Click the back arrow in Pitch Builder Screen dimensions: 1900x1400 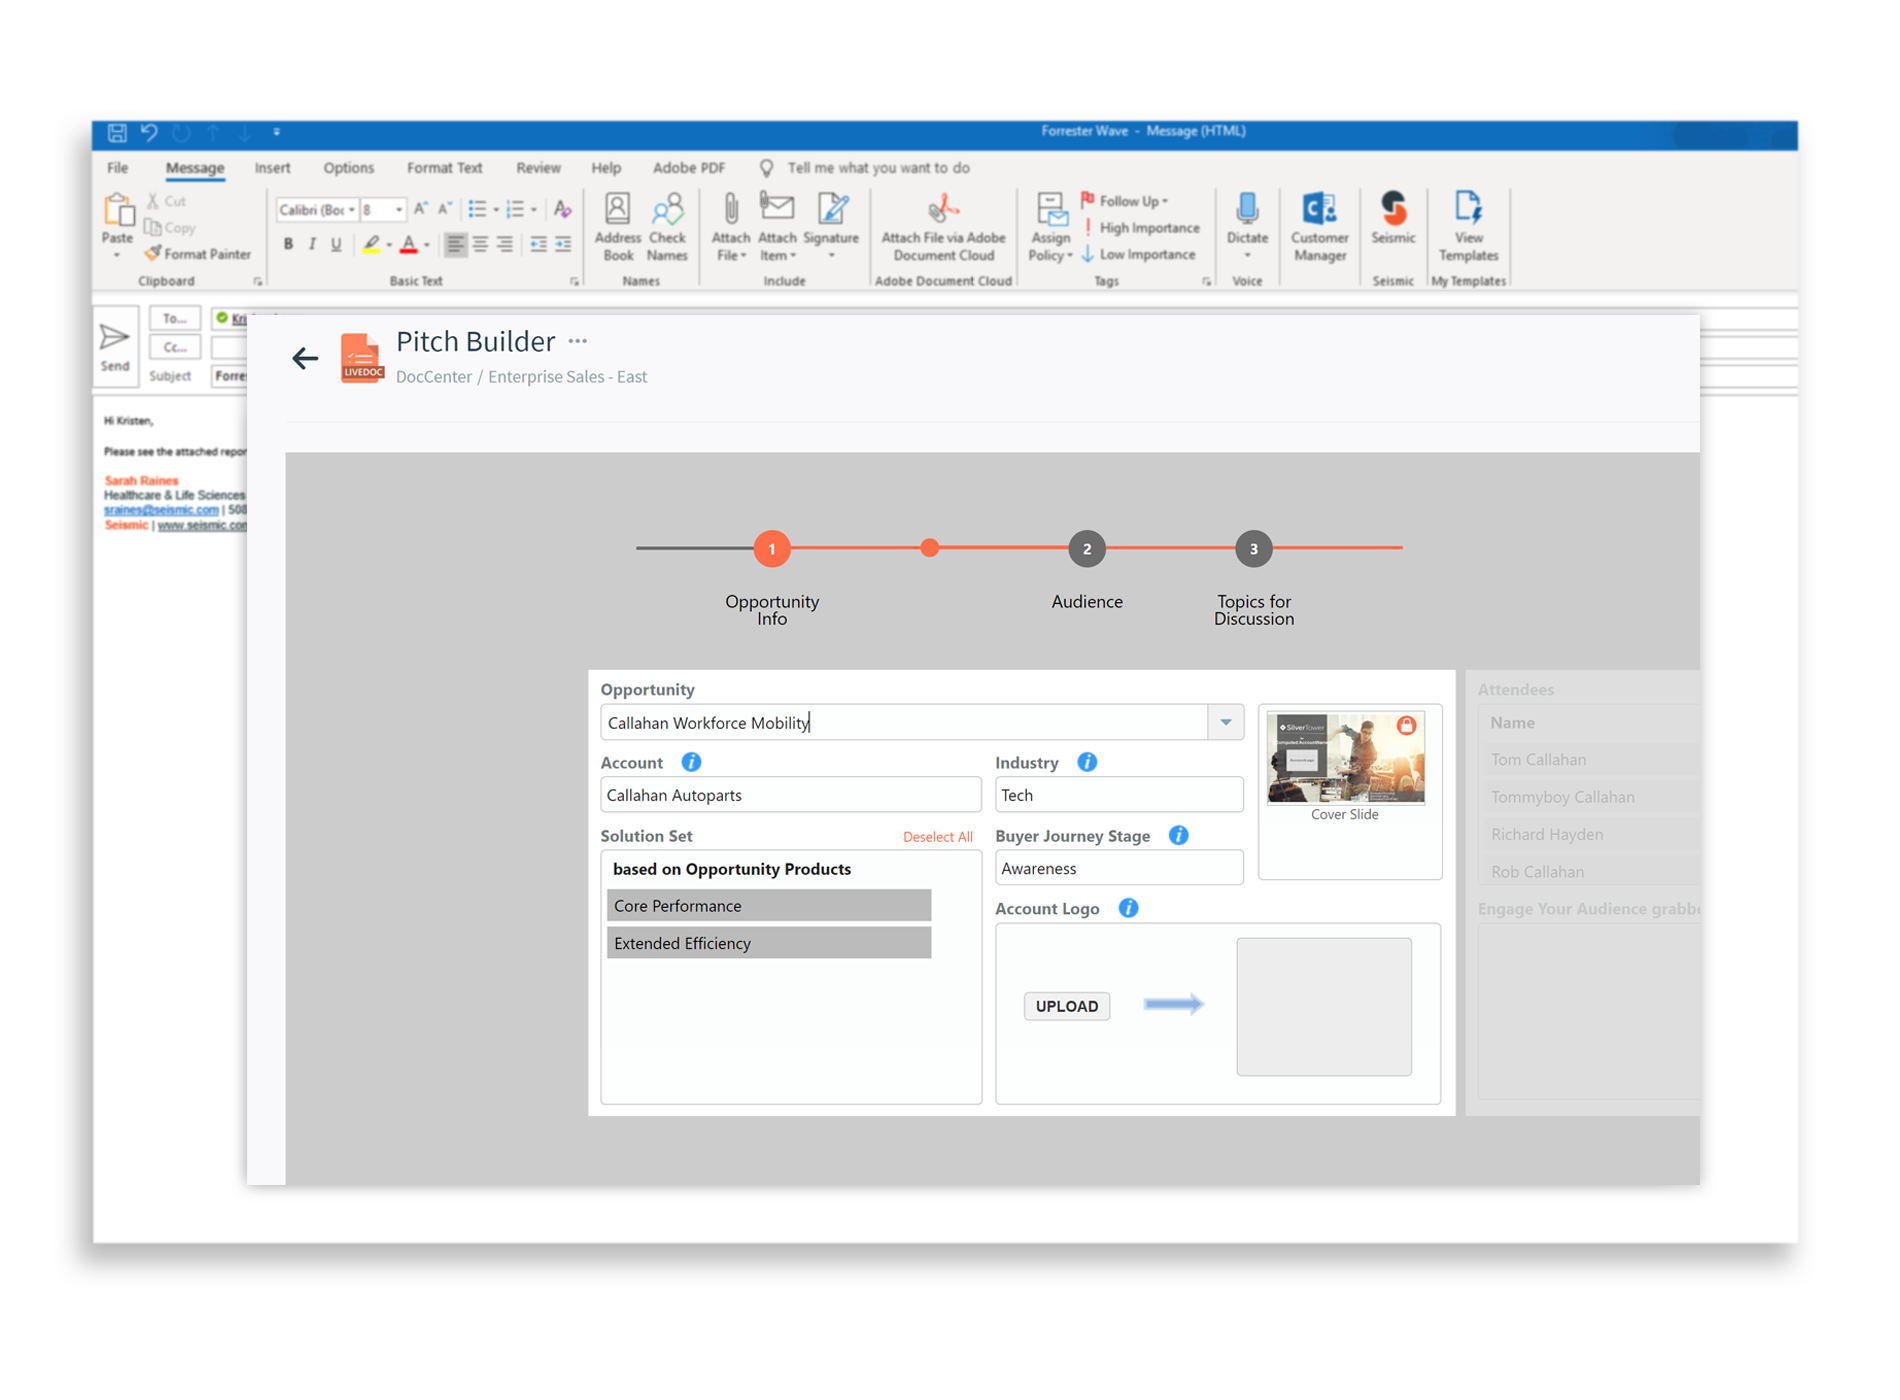click(x=305, y=358)
